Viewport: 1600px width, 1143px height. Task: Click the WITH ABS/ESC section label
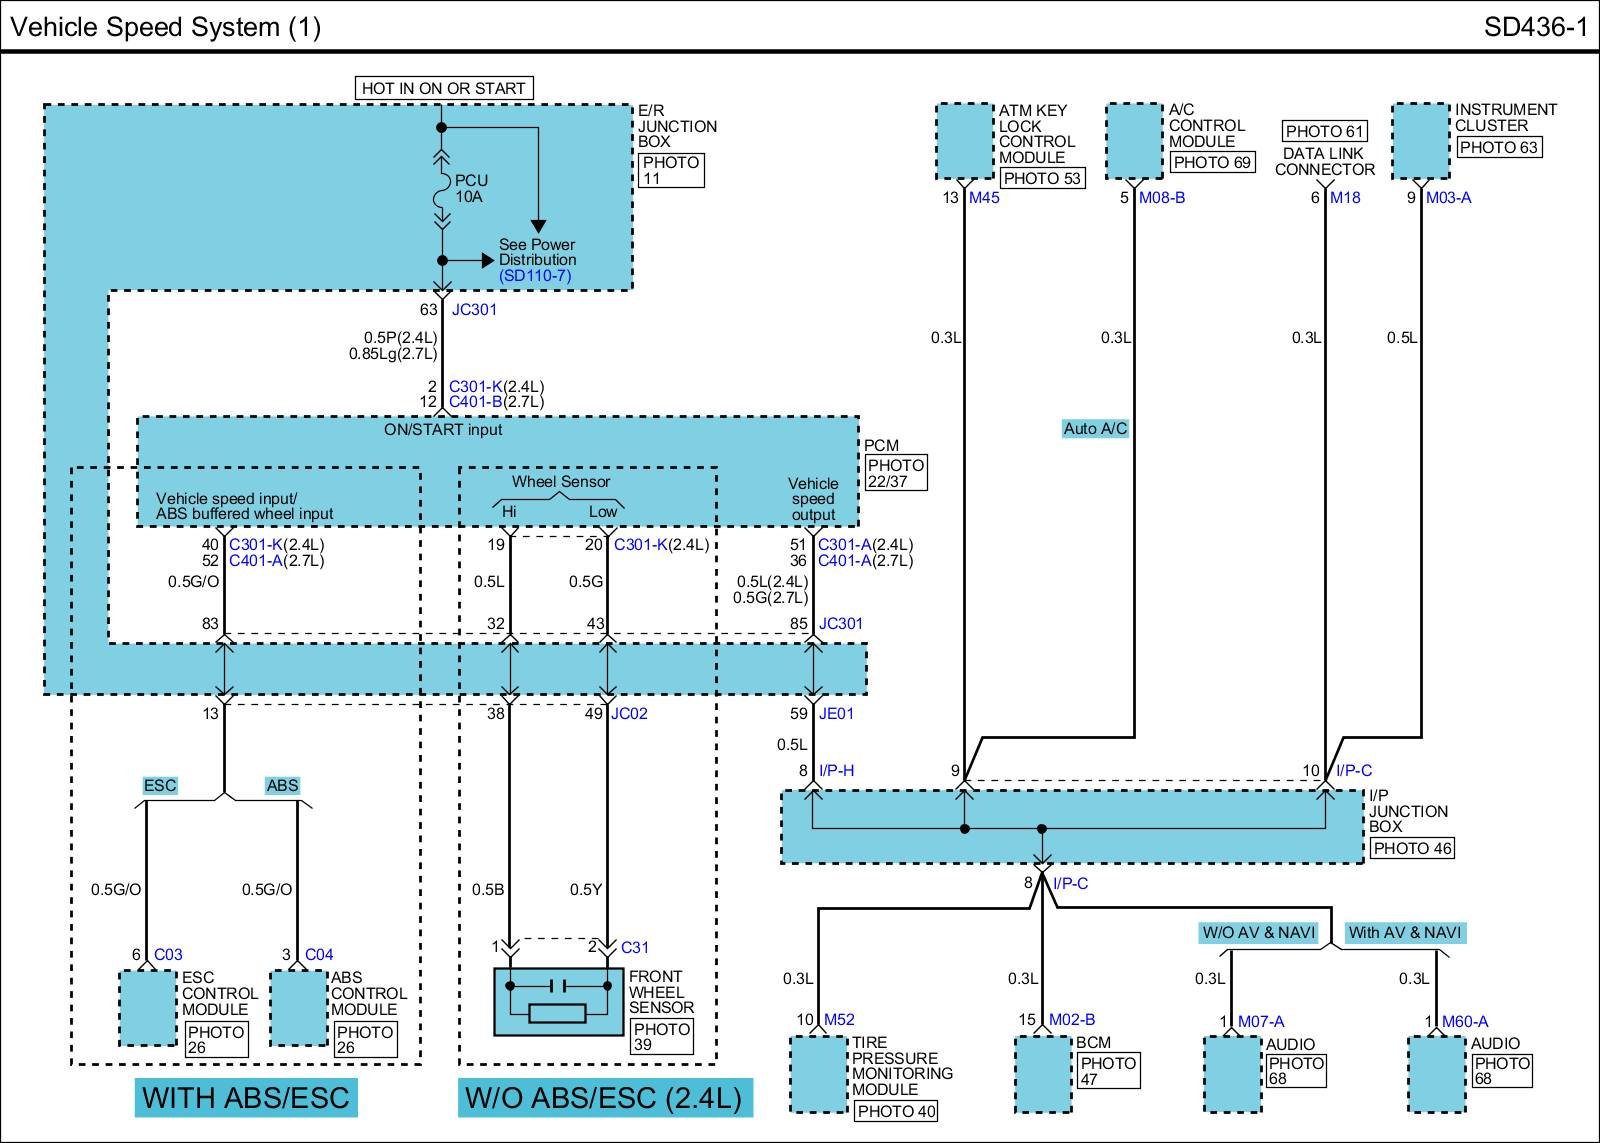(246, 1097)
